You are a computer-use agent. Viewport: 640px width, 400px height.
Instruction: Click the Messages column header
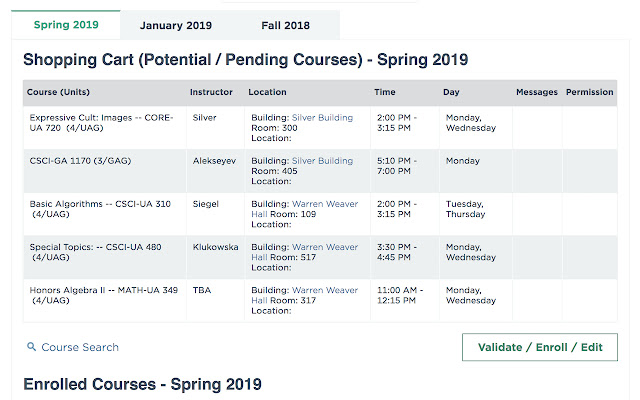point(537,92)
